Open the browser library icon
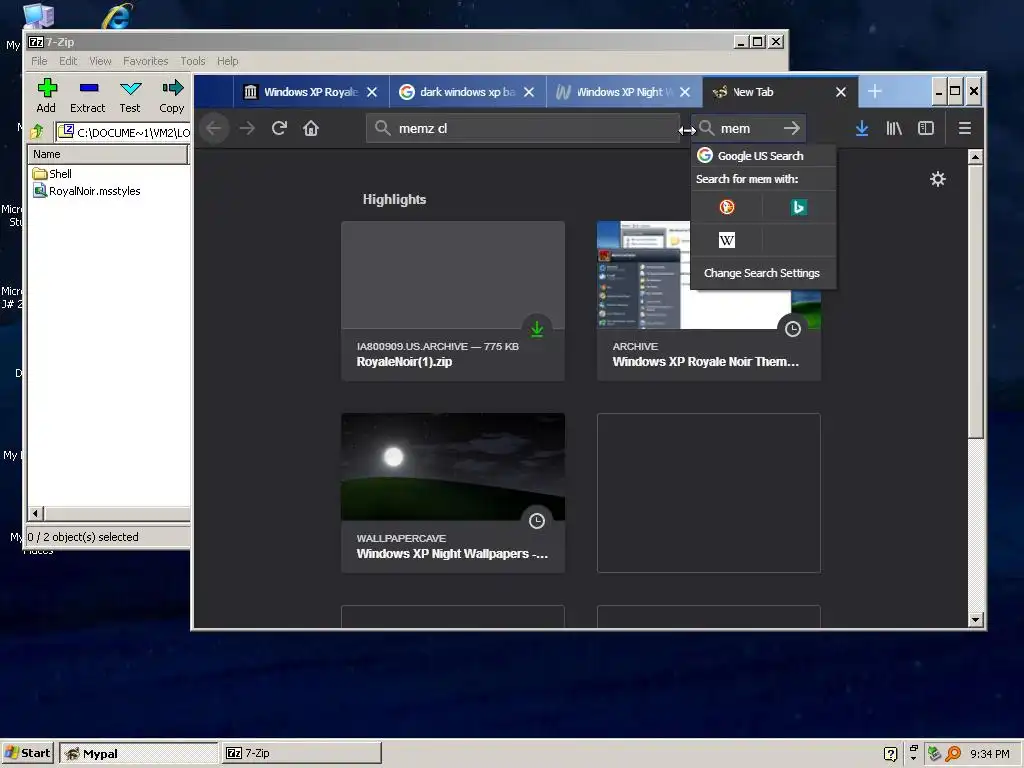The height and width of the screenshot is (768, 1024). [x=893, y=128]
